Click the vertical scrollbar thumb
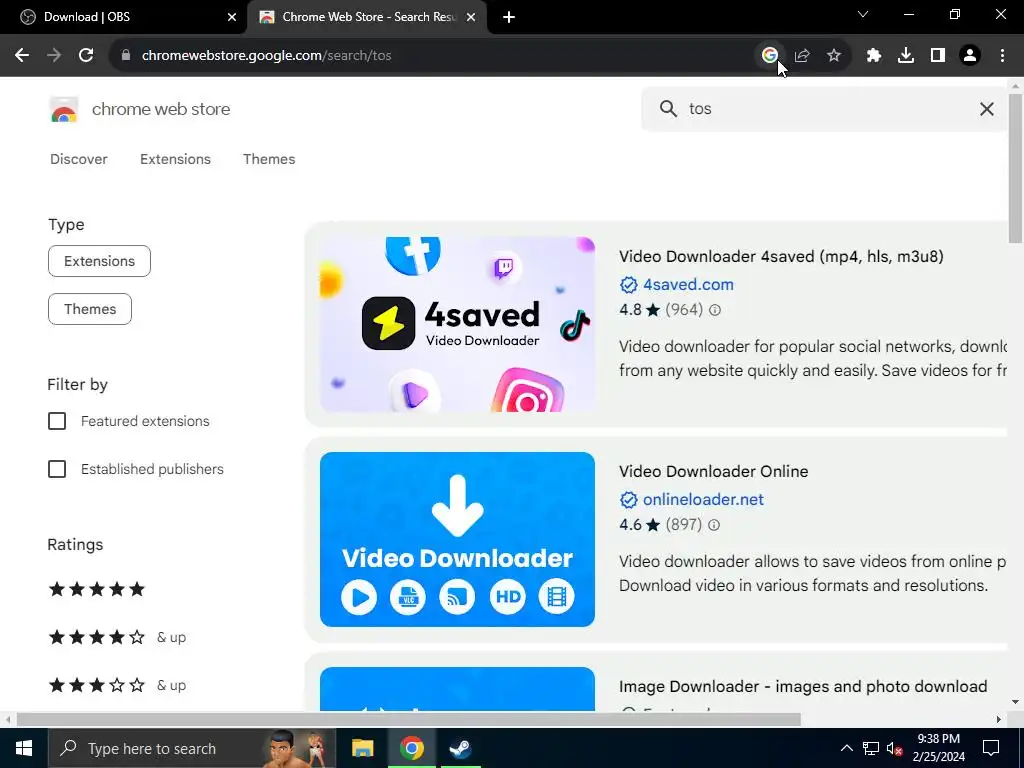1024x768 pixels. click(x=1015, y=168)
